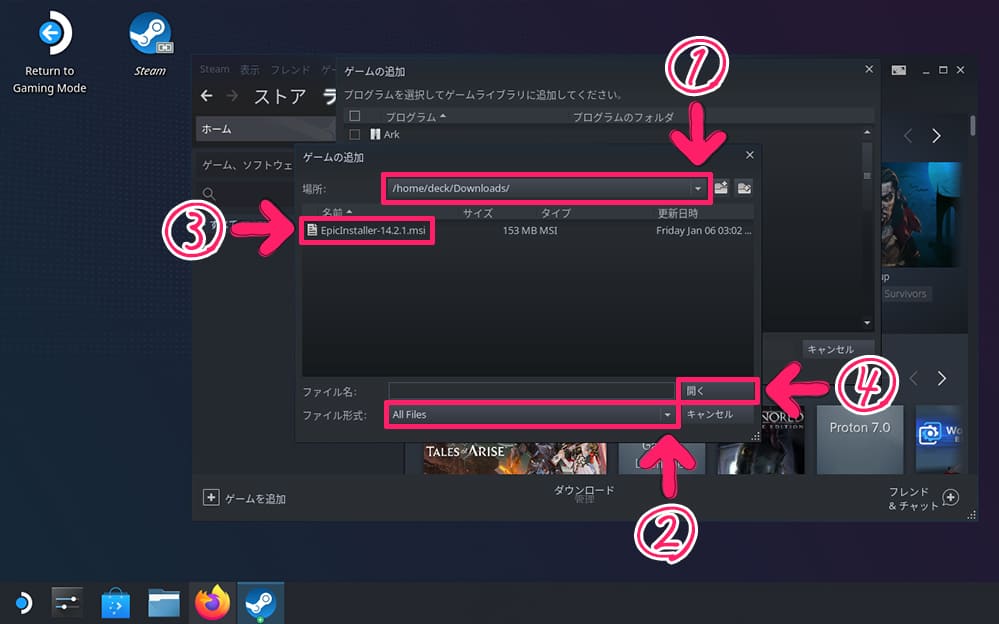Image resolution: width=999 pixels, height=624 pixels.
Task: Launch Firefox from the taskbar
Action: click(213, 602)
